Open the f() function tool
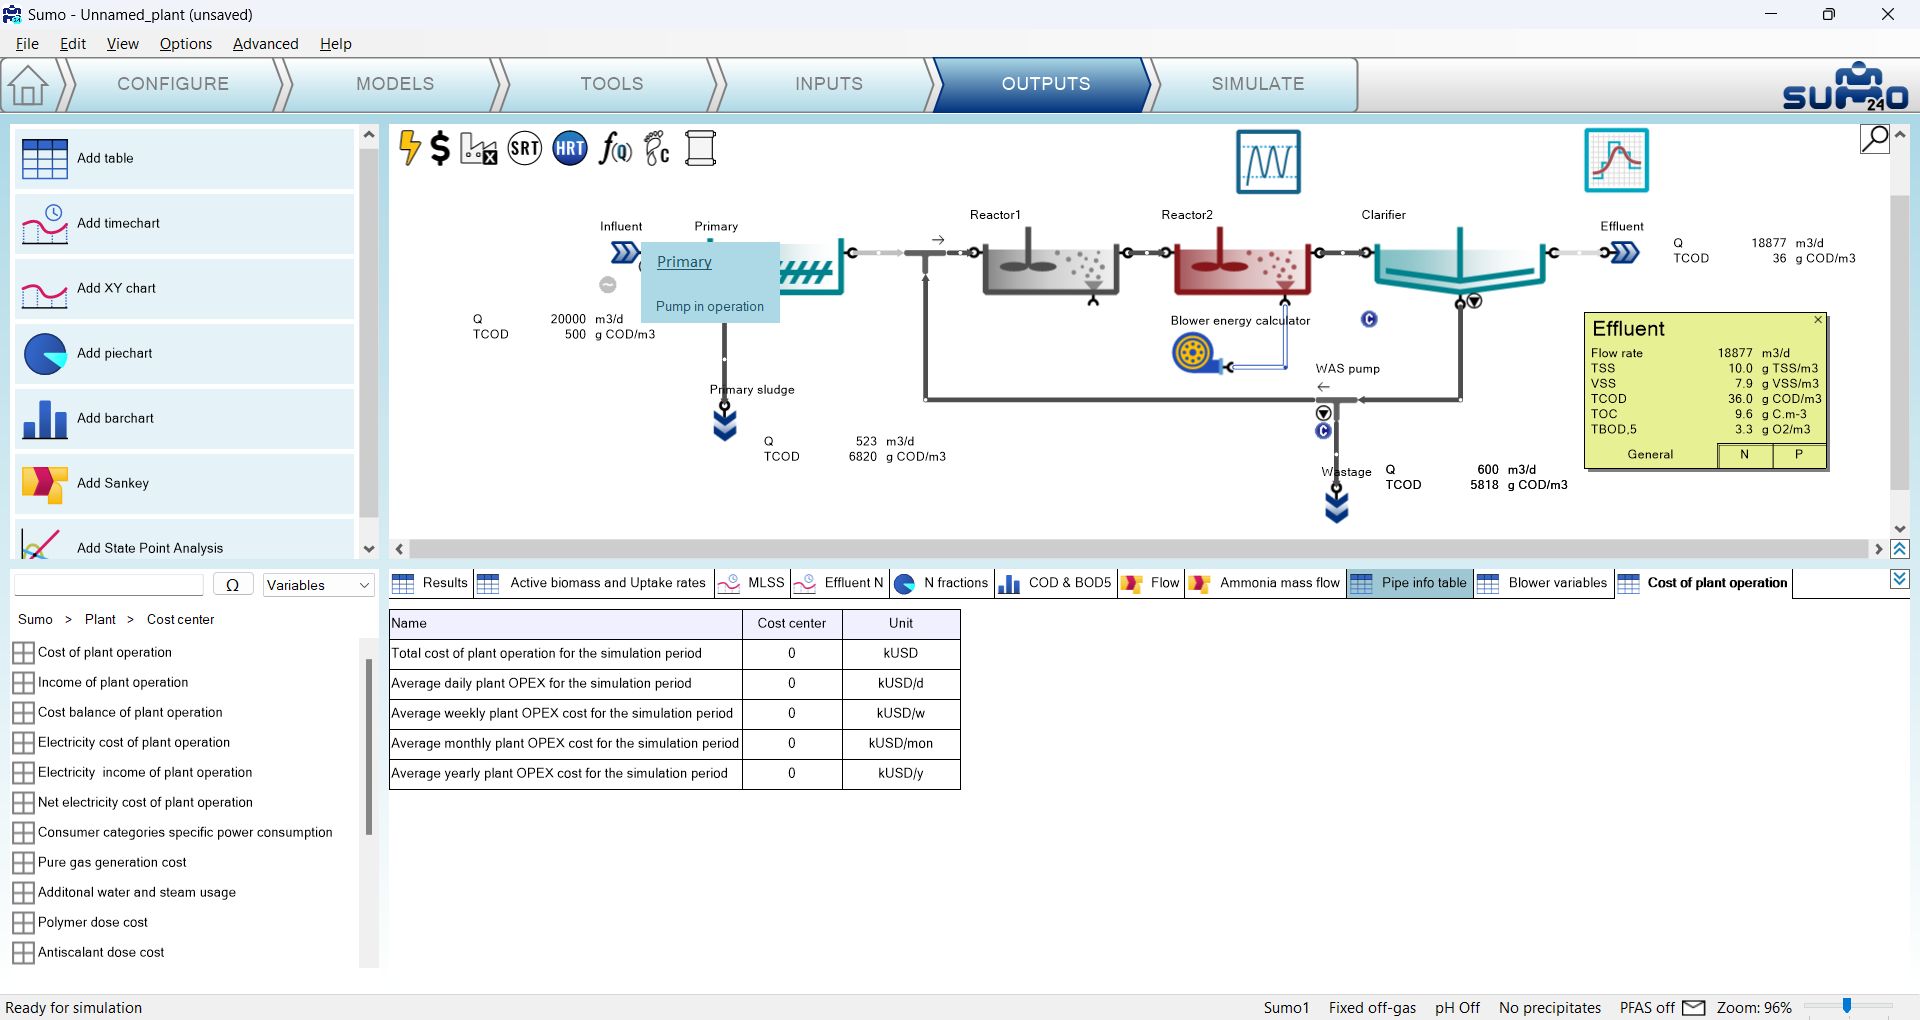The height and width of the screenshot is (1020, 1920). coord(615,149)
